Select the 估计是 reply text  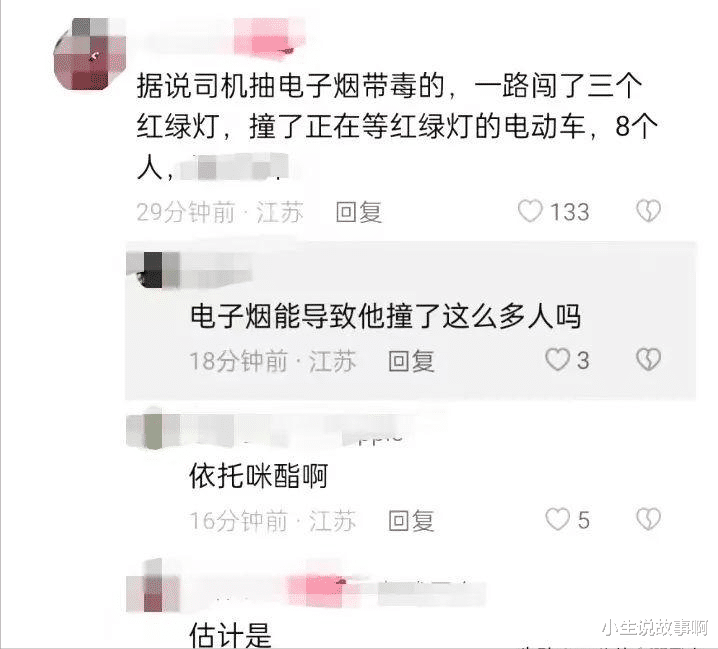[x=231, y=634]
